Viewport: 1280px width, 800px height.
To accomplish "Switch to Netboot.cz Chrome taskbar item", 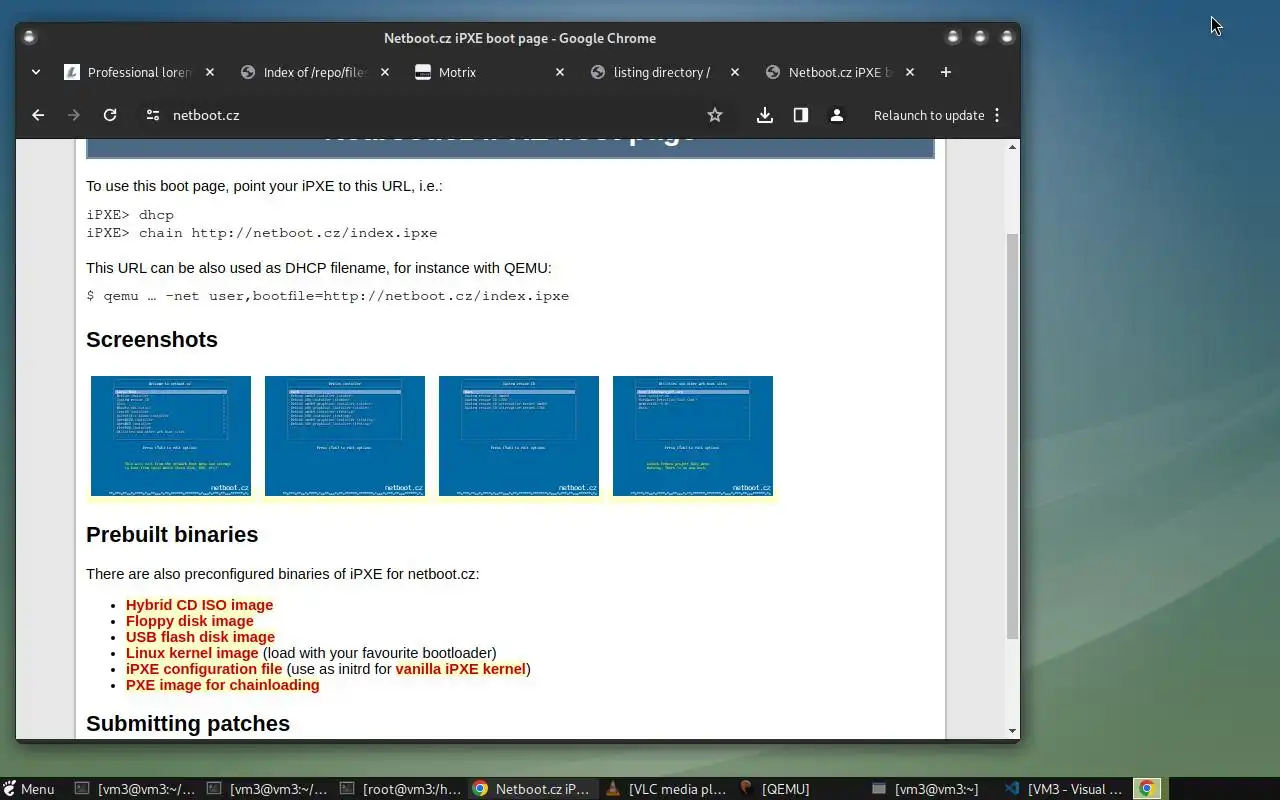I will [532, 789].
